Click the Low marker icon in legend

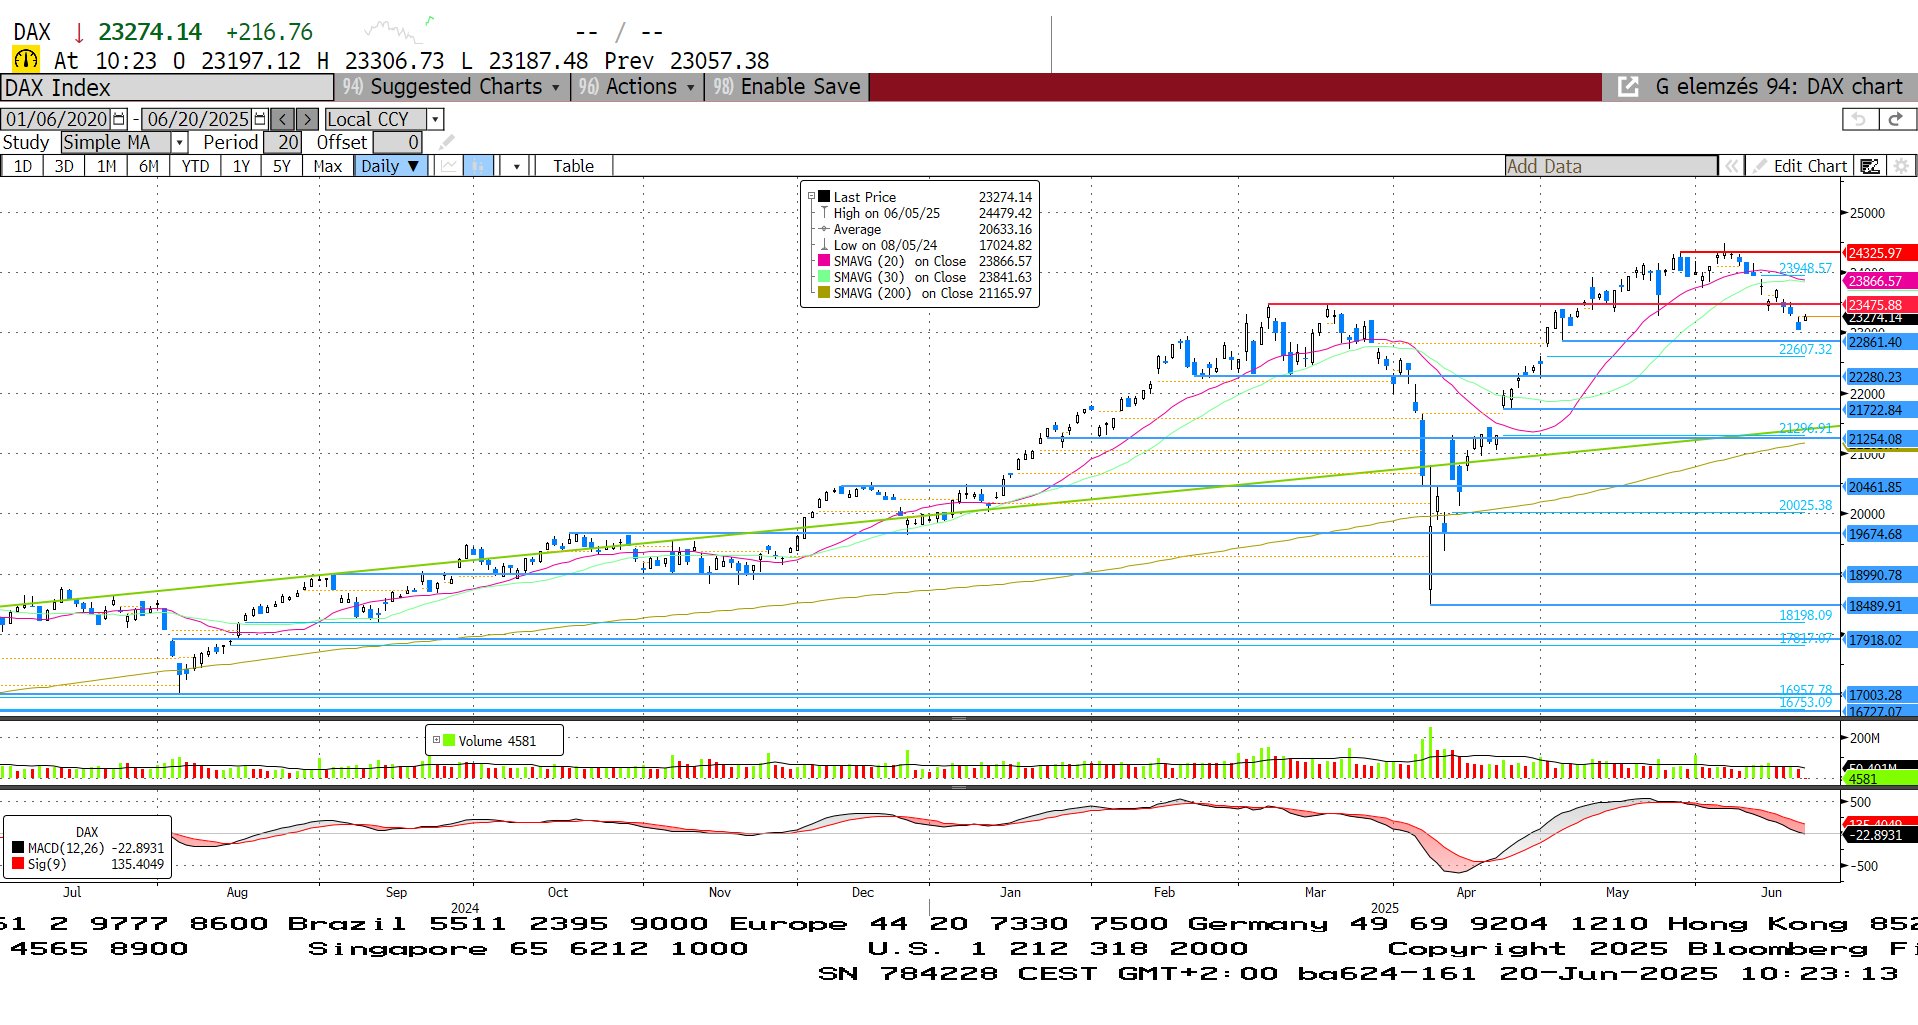tap(824, 245)
